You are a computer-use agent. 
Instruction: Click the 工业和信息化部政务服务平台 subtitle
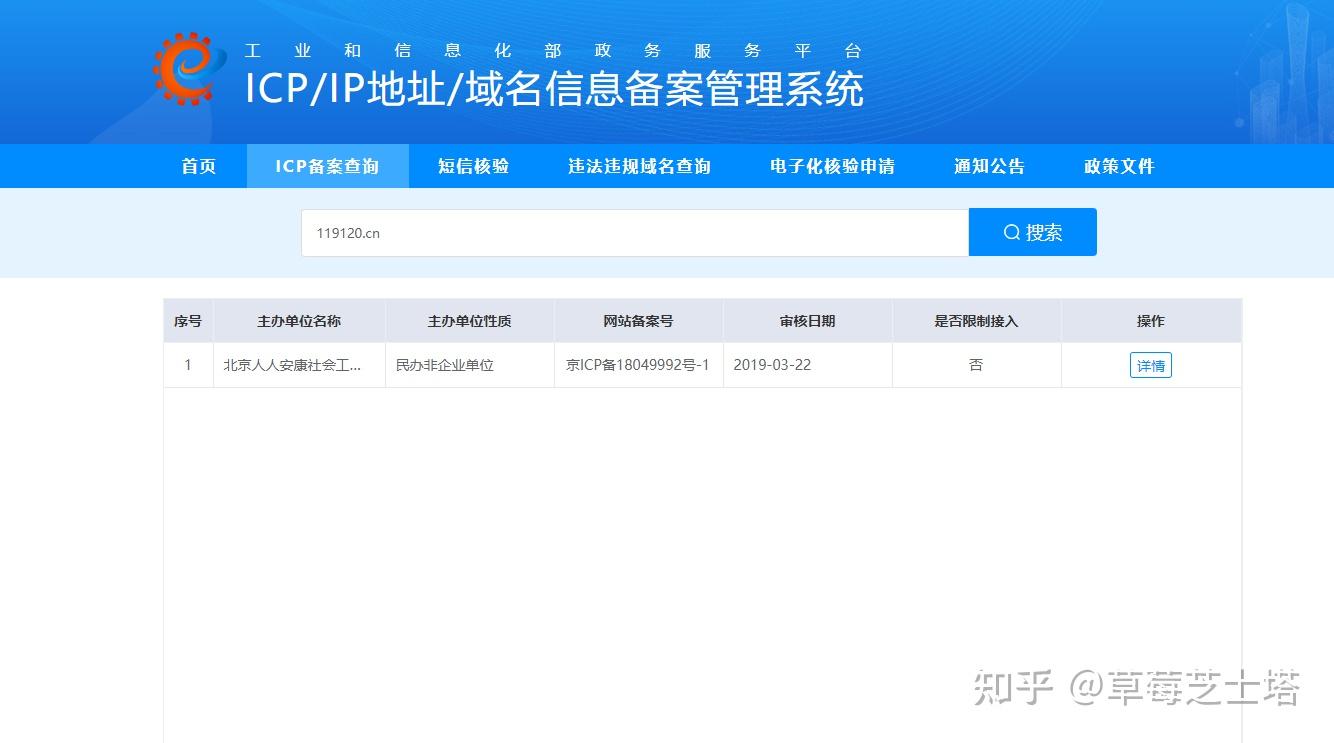tap(553, 51)
